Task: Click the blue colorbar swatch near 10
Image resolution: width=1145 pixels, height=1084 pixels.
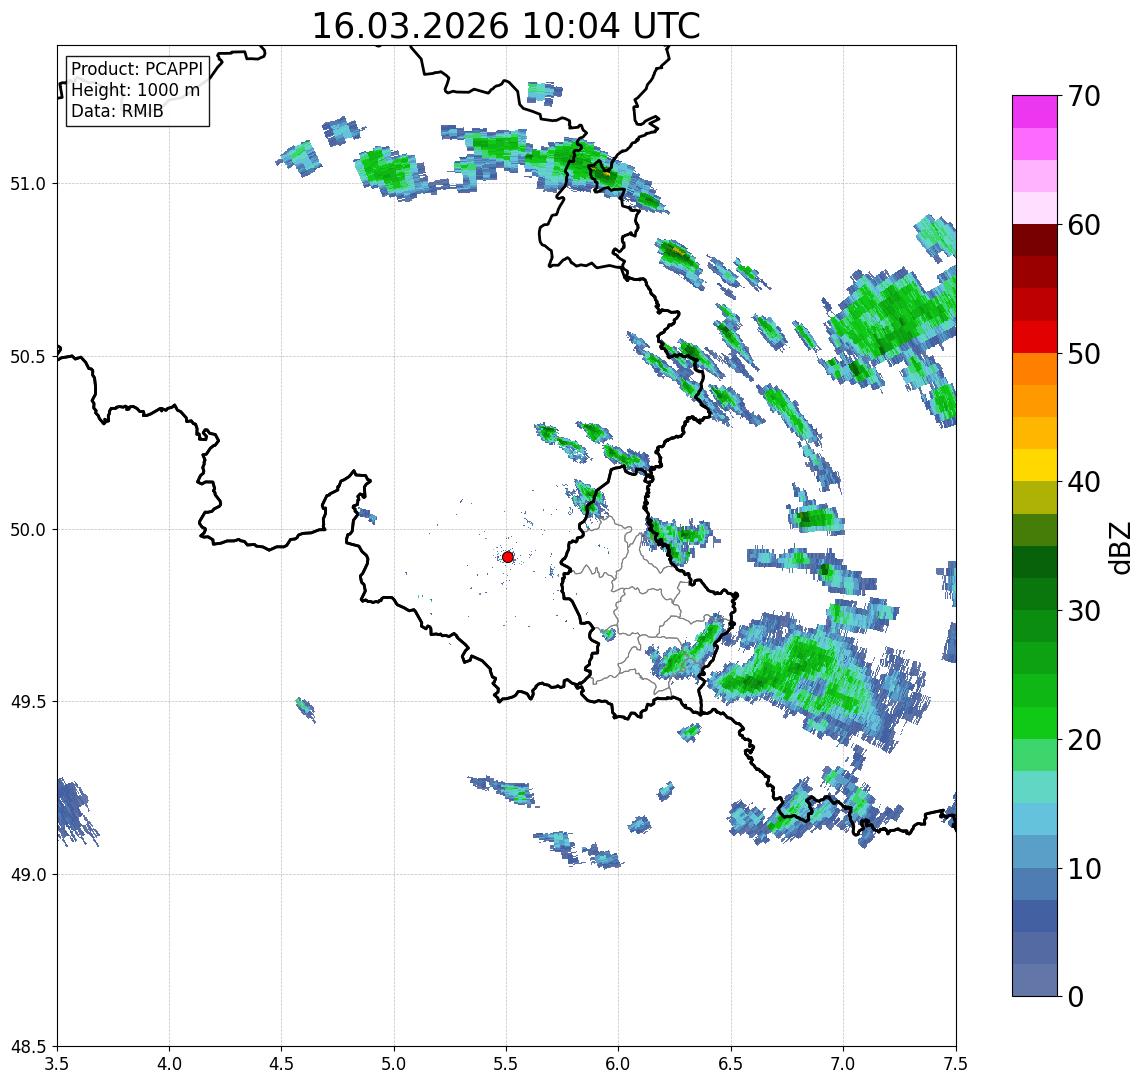Action: 1035,883
